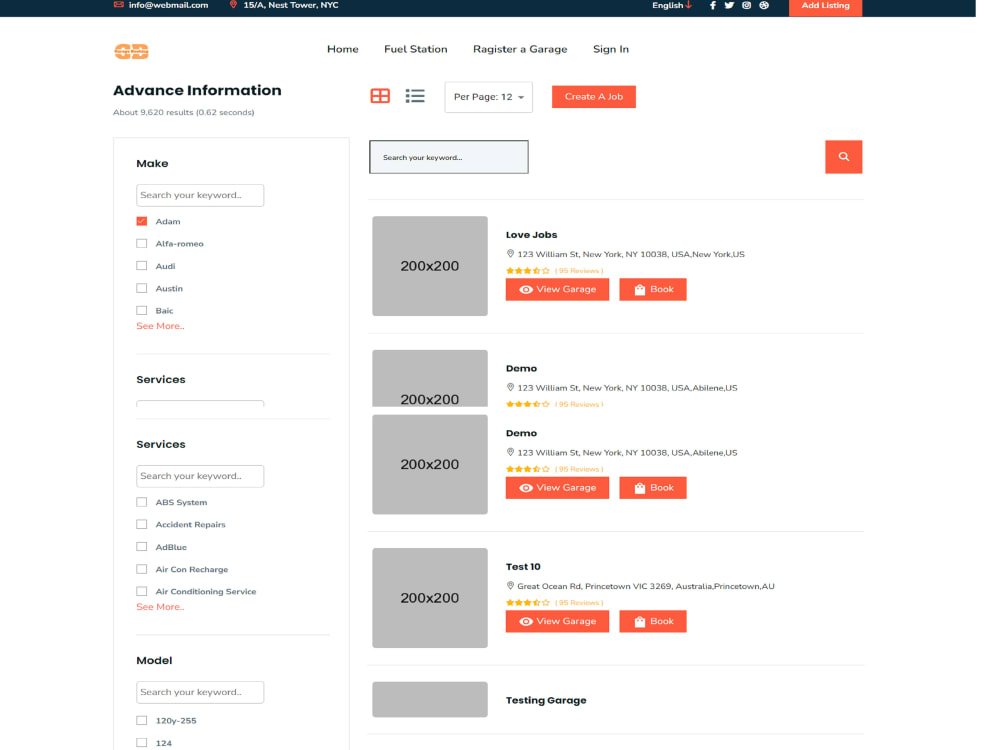
Task: Click the envelope icon beside info@webmail.com
Action: [119, 4]
